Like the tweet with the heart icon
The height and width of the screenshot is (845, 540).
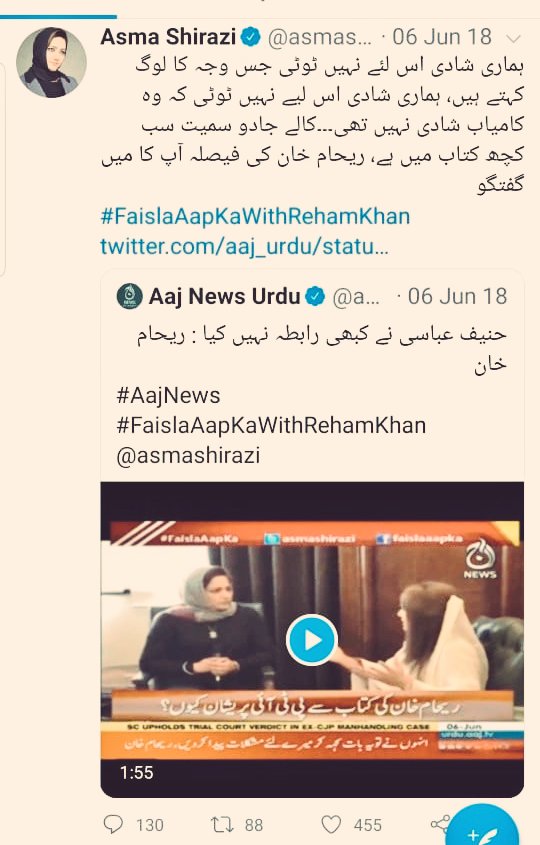tap(331, 825)
